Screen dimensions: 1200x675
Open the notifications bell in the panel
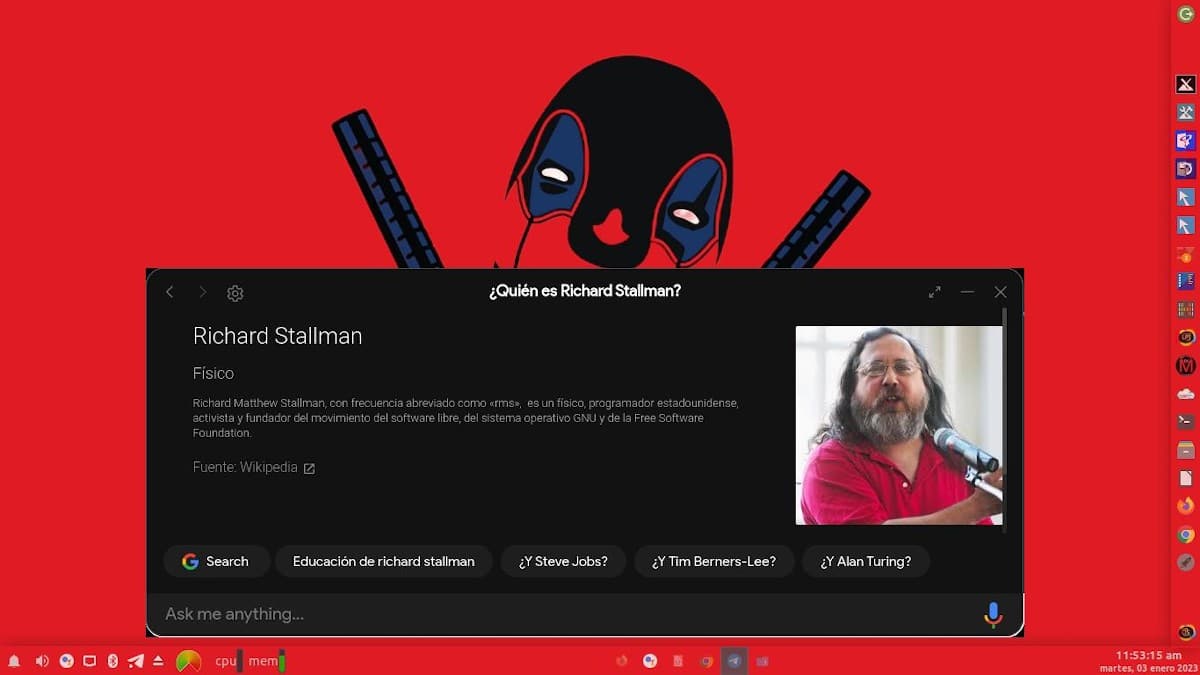tap(14, 661)
